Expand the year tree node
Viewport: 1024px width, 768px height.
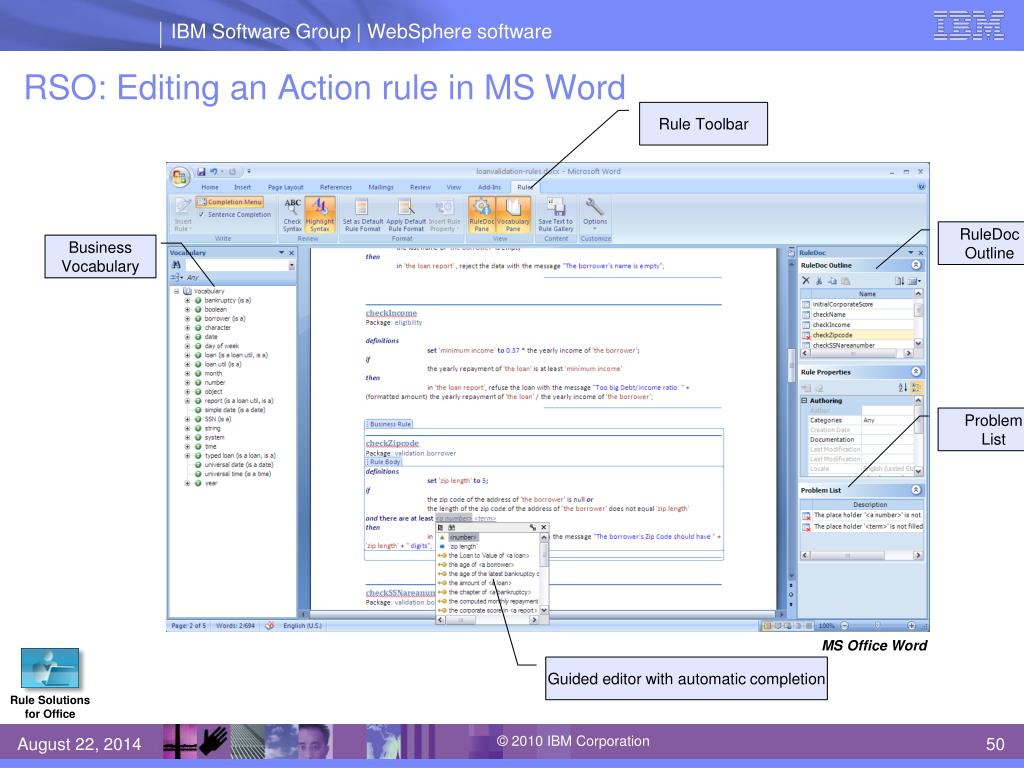(x=187, y=483)
